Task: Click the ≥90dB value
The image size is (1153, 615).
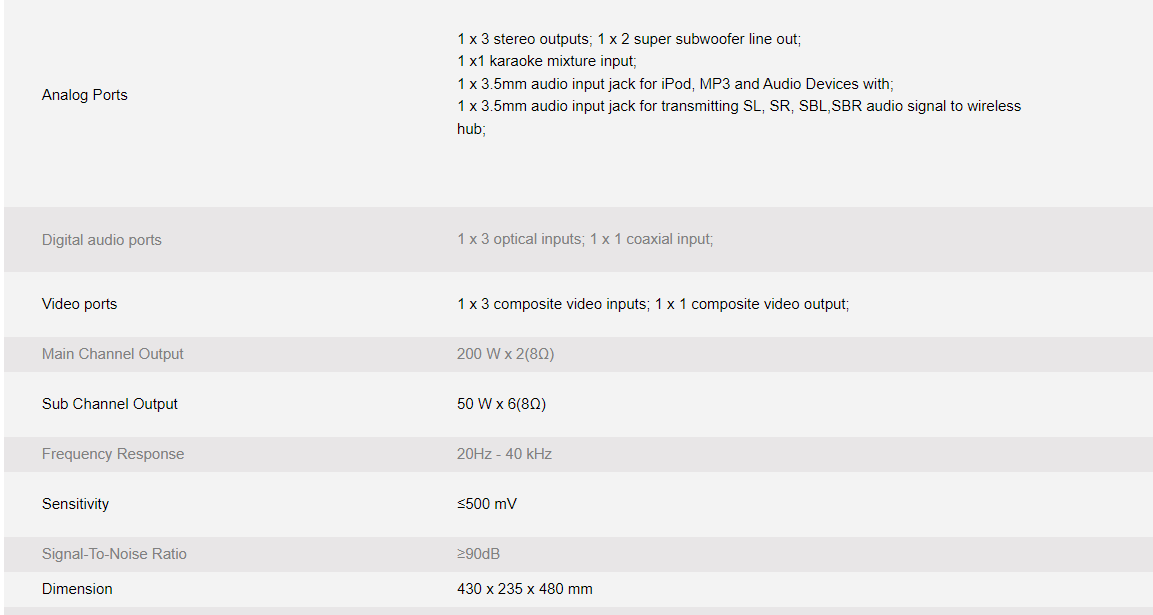Action: [478, 554]
